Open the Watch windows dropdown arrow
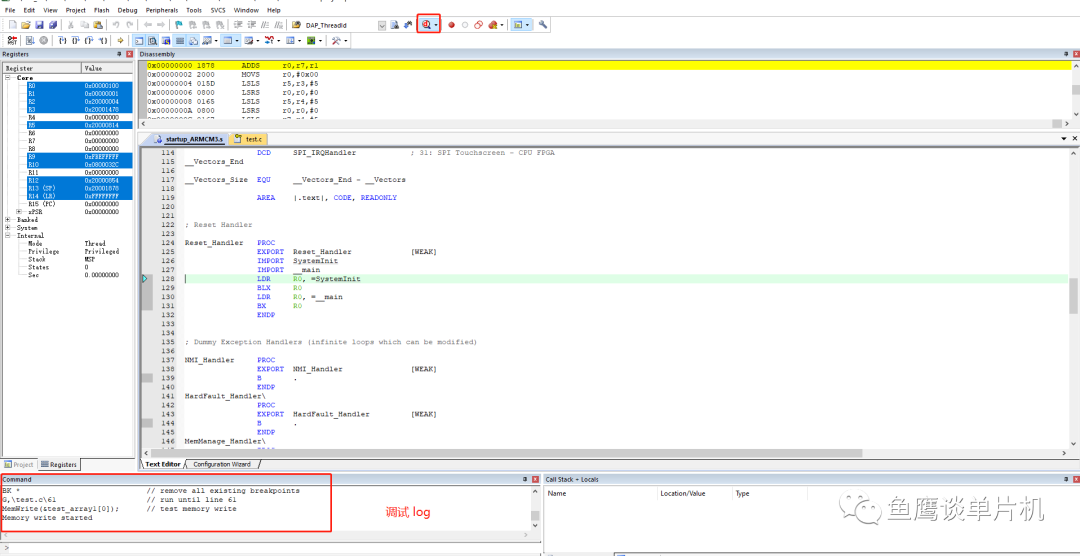Viewport: 1080px width, 556px height. coord(216,41)
